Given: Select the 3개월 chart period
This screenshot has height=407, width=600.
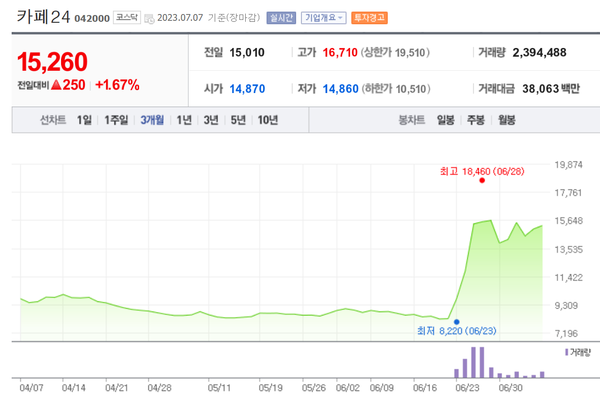Looking at the screenshot, I should click(x=152, y=121).
